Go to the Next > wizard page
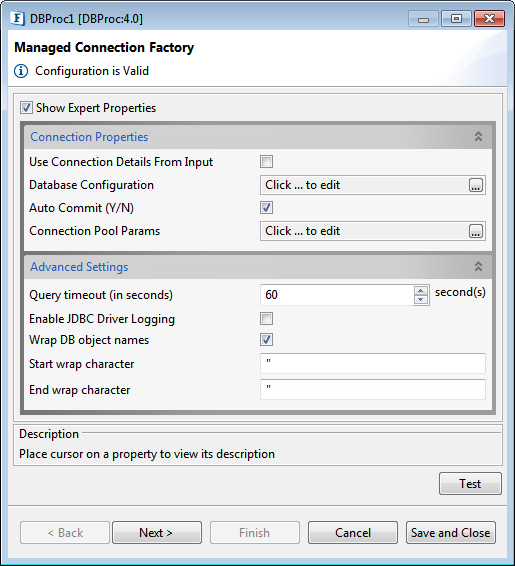 (x=157, y=532)
